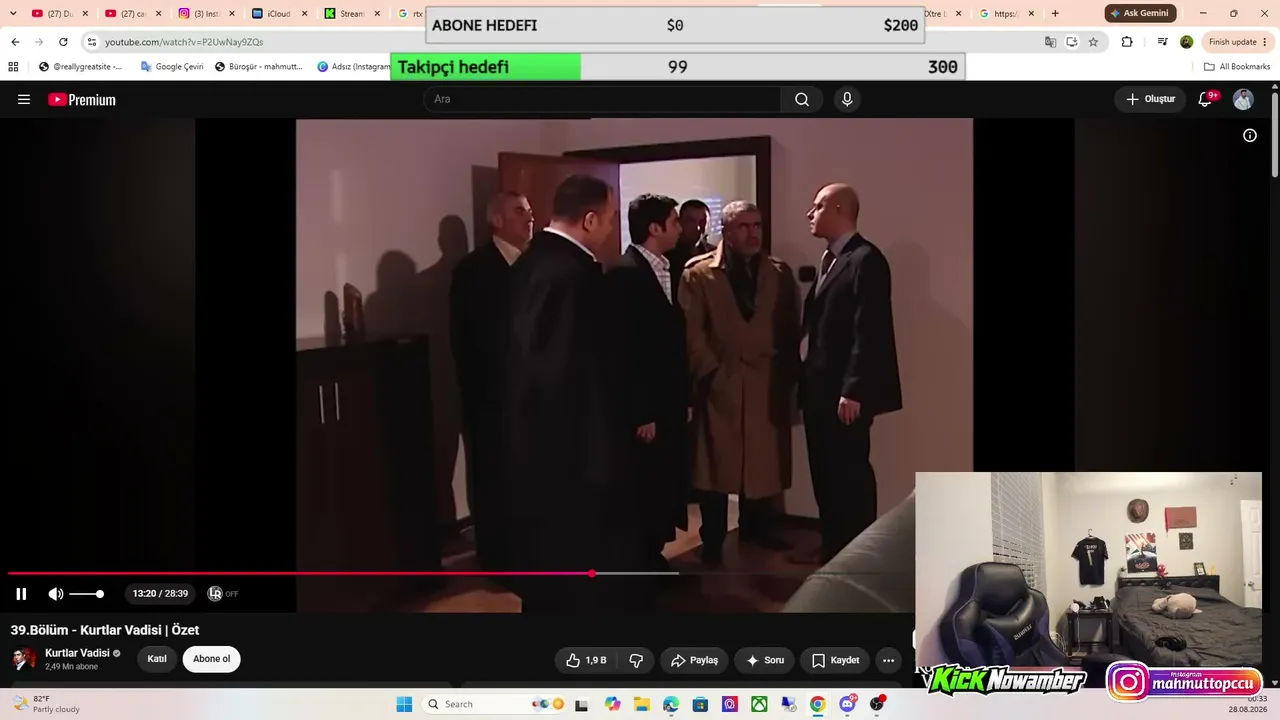This screenshot has width=1280, height=720.
Task: Dislike the video with thumbs down
Action: pyautogui.click(x=636, y=660)
